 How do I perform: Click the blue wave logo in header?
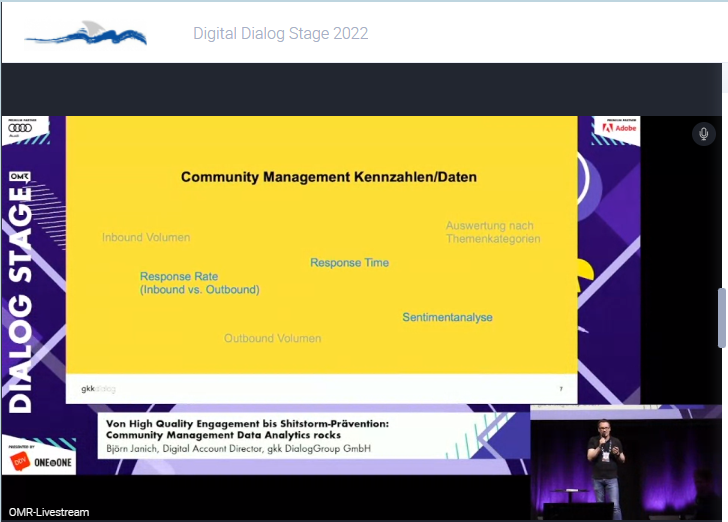point(86,34)
